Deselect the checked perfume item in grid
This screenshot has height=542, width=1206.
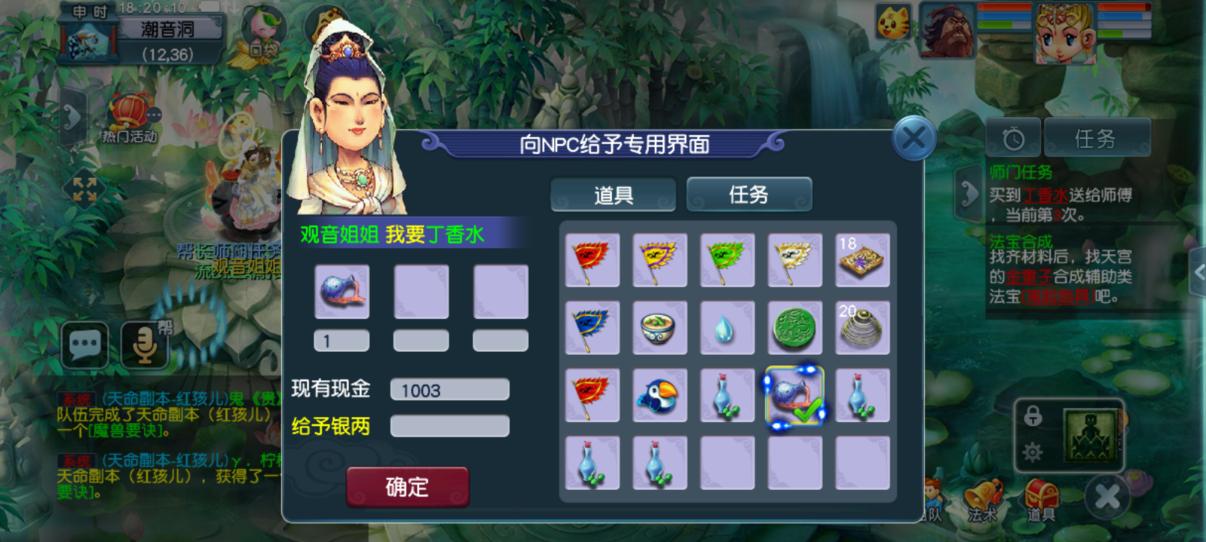(x=795, y=395)
